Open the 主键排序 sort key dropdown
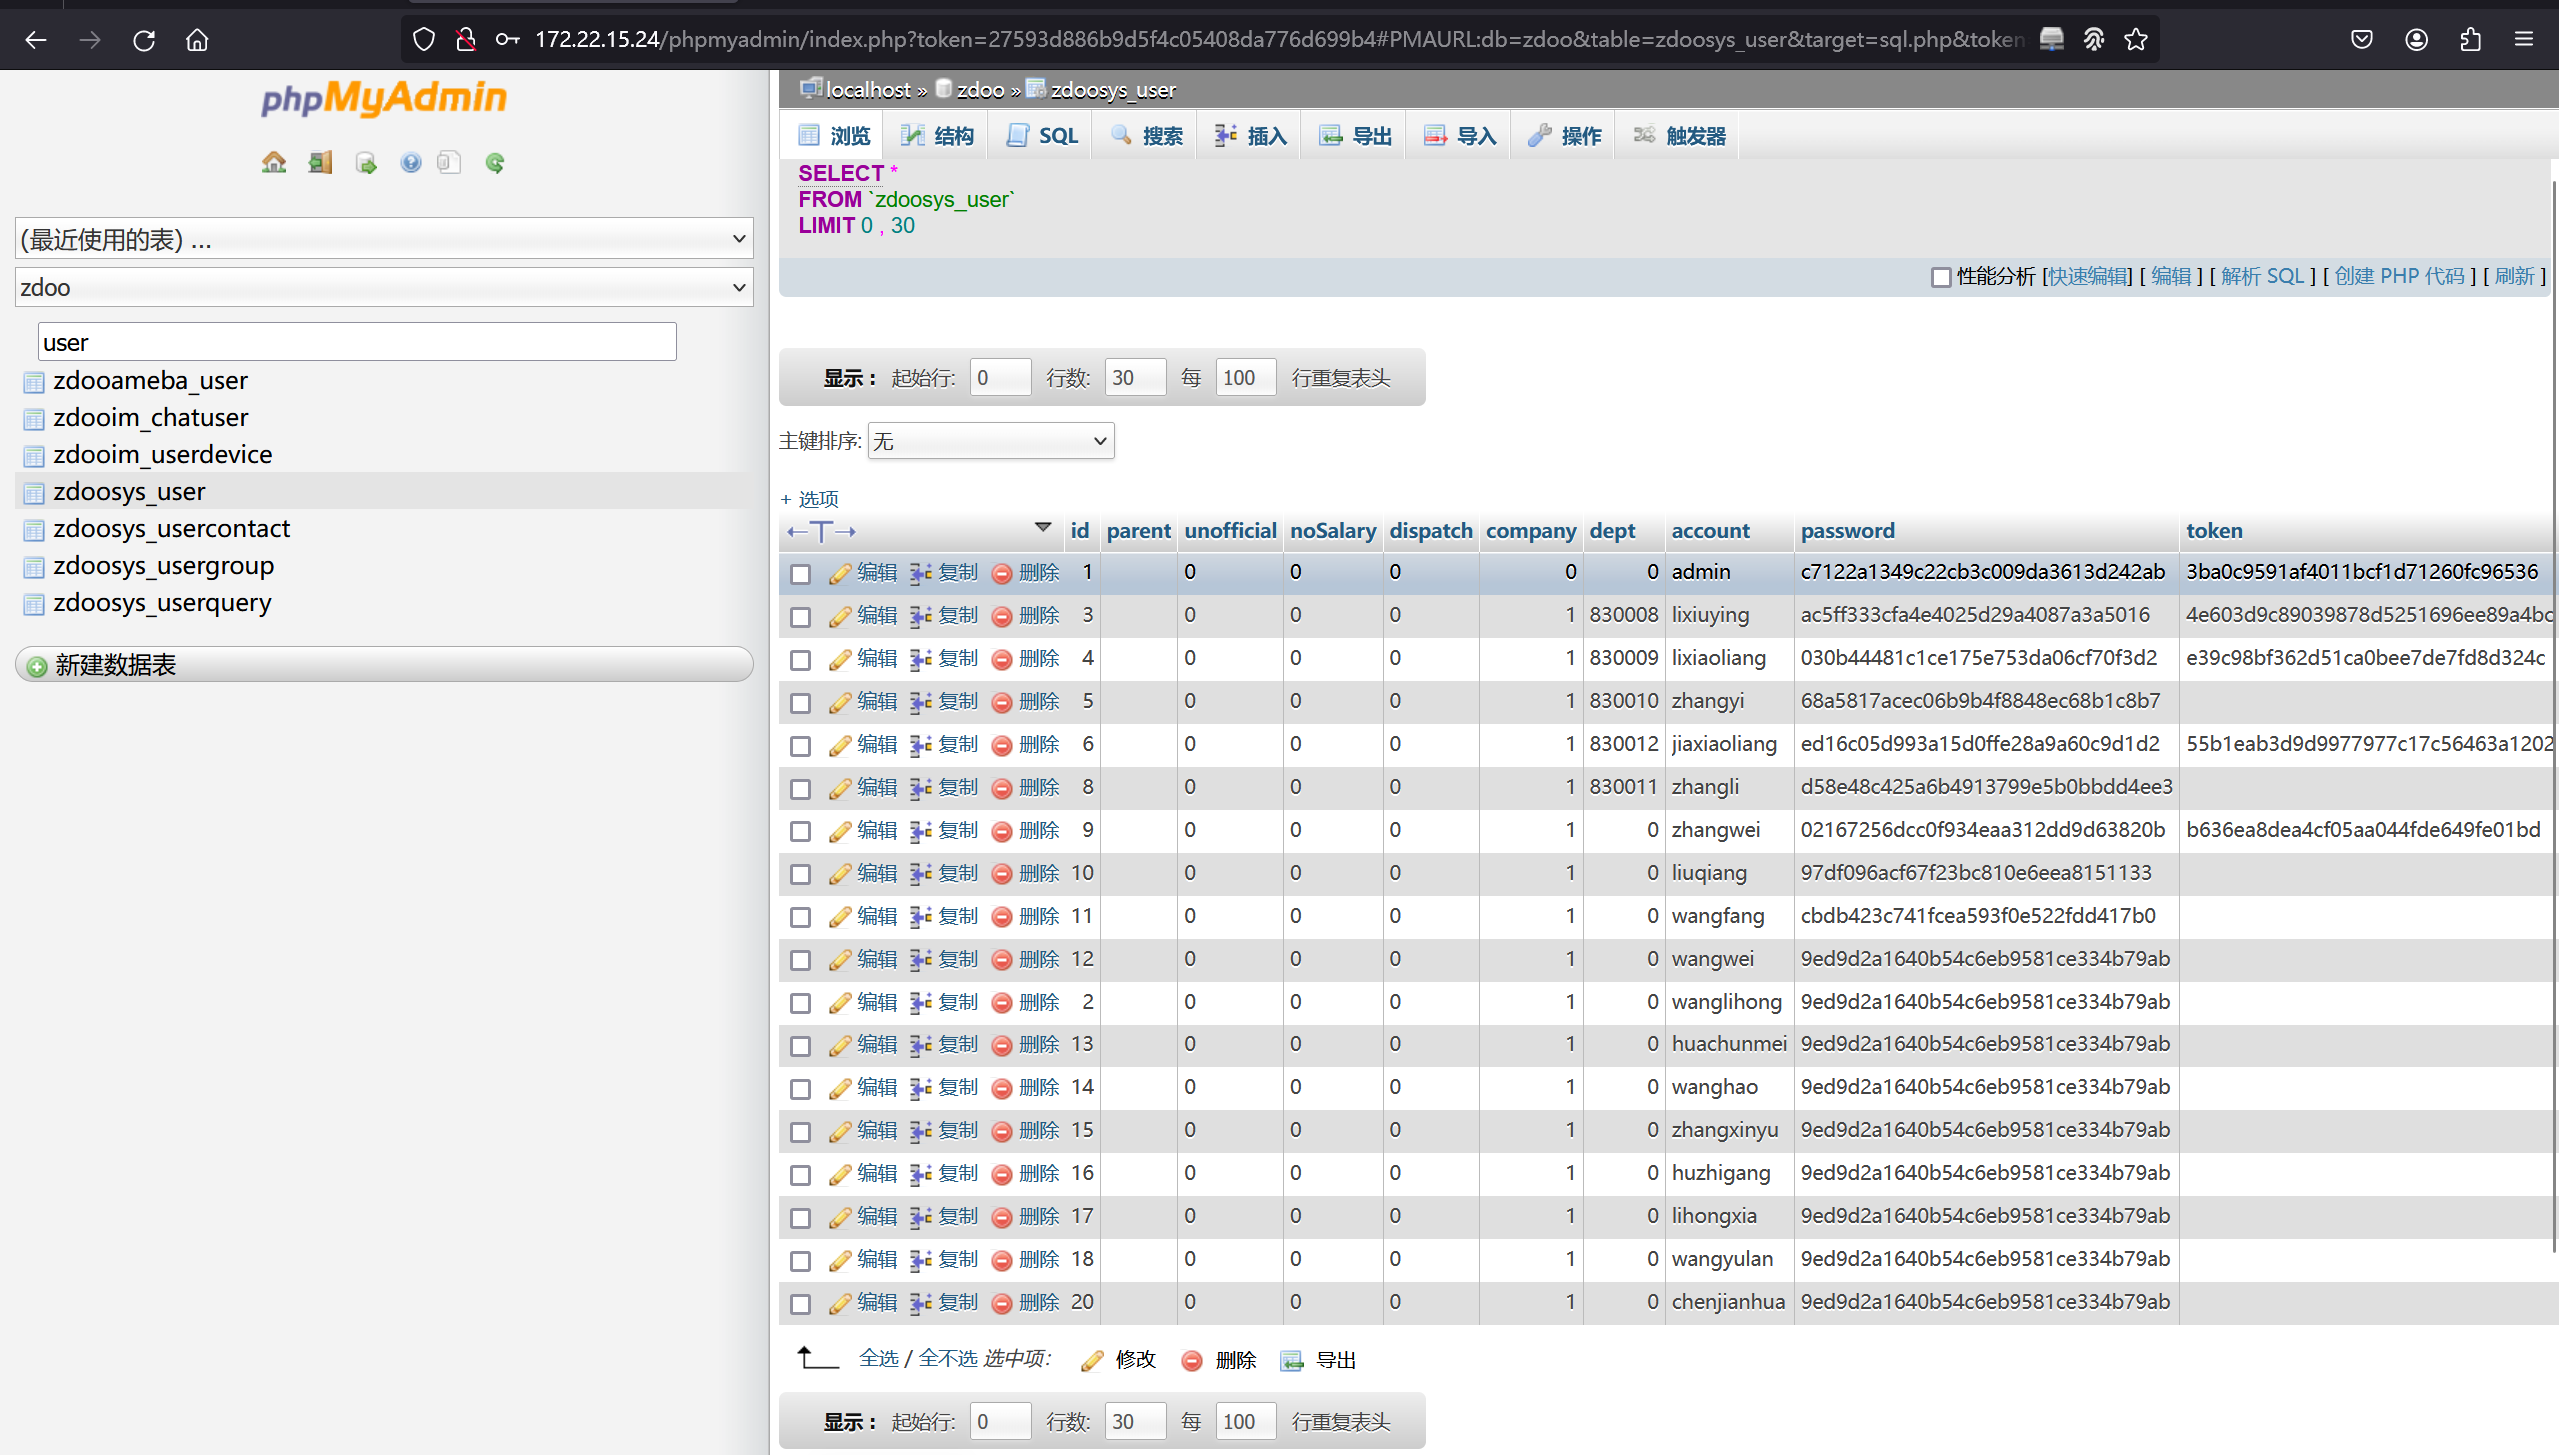This screenshot has width=2559, height=1455. (990, 441)
